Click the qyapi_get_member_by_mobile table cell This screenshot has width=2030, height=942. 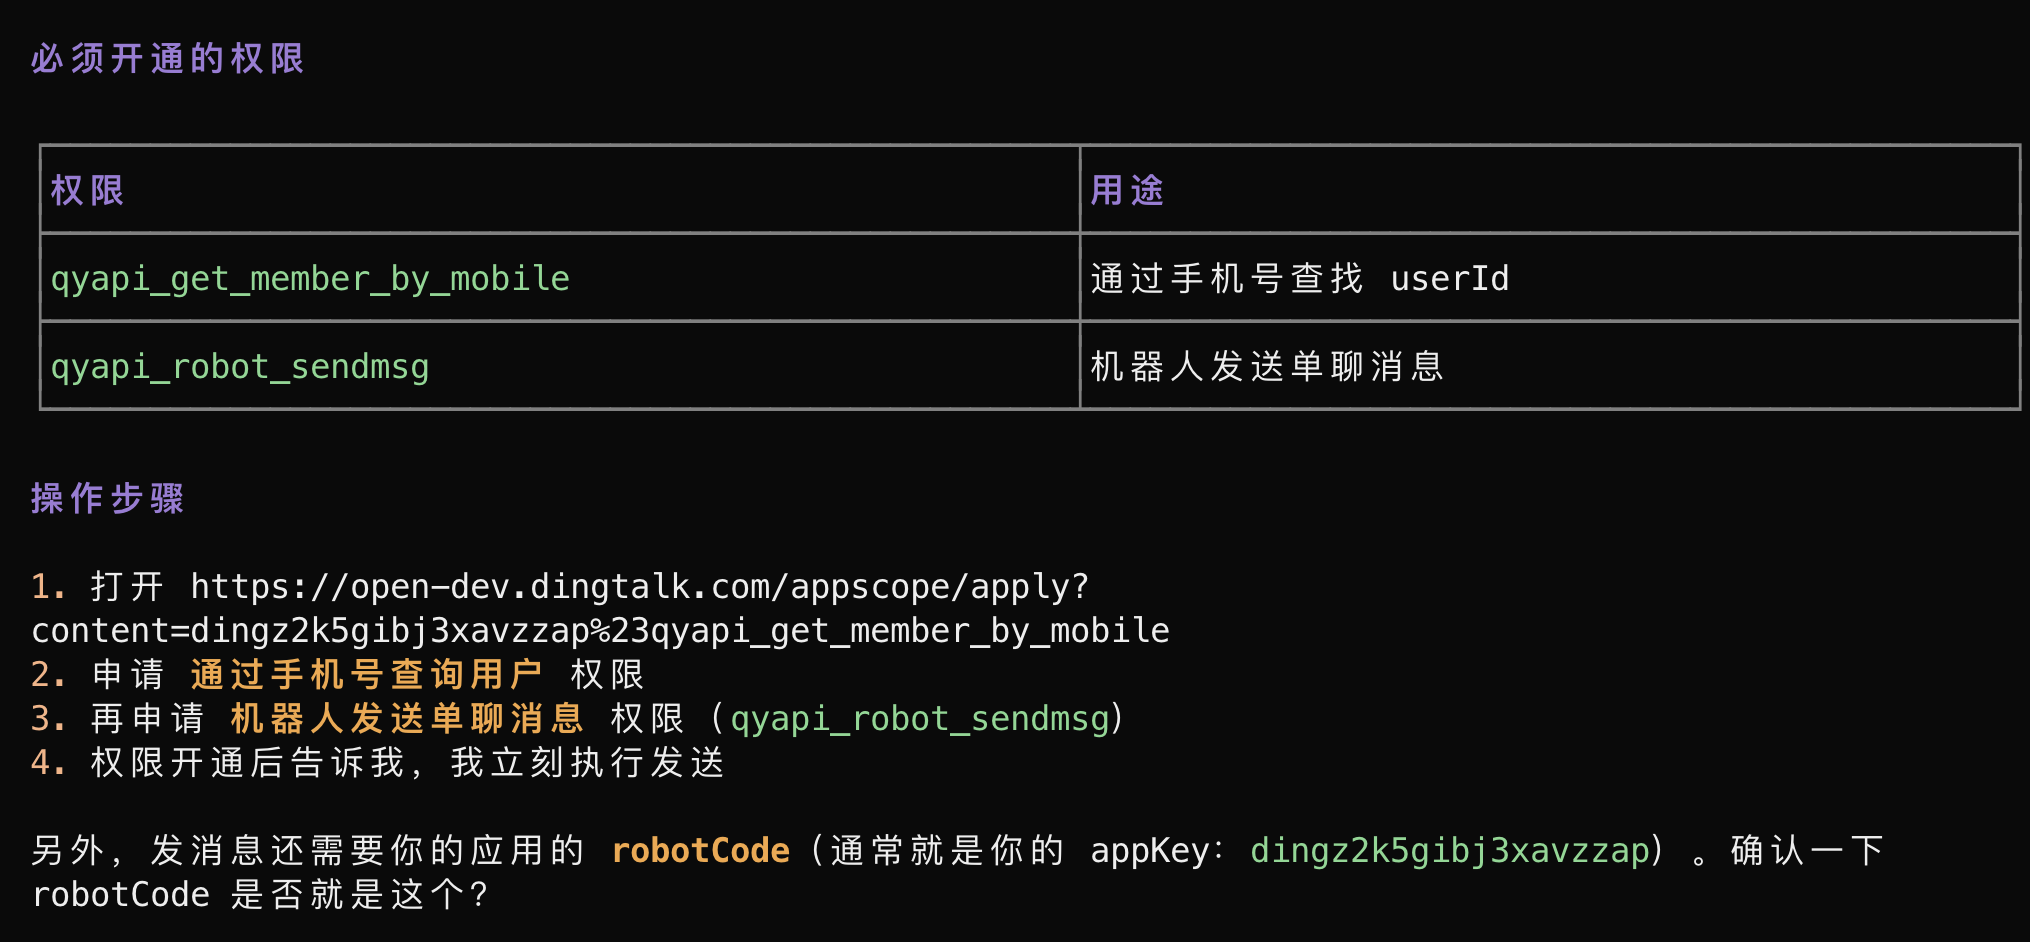[x=310, y=279]
